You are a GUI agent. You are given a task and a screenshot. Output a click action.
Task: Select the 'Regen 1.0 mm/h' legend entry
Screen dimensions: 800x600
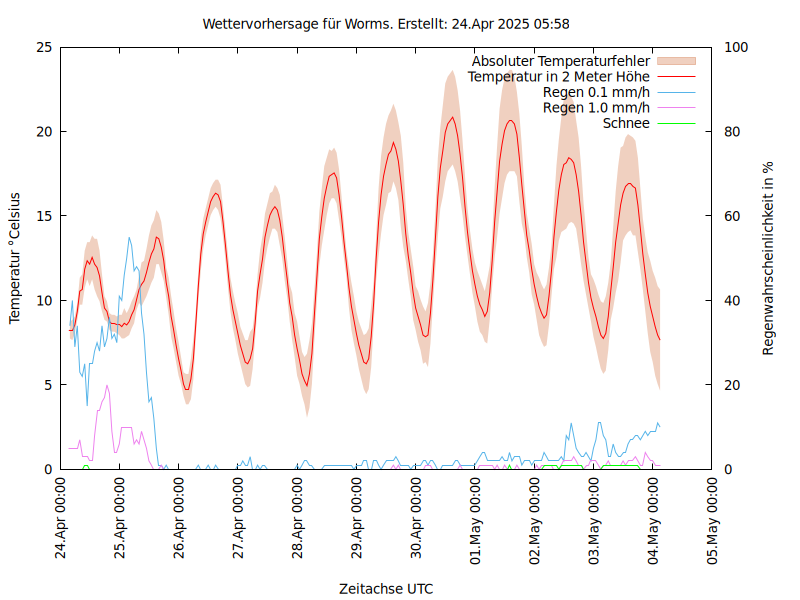point(596,108)
